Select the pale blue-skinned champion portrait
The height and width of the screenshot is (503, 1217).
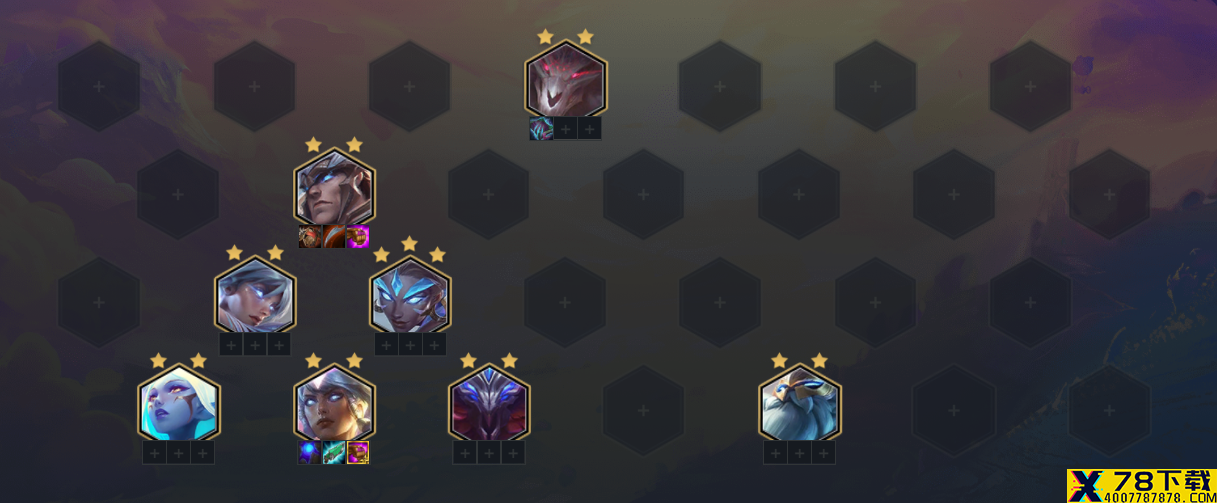coord(178,404)
